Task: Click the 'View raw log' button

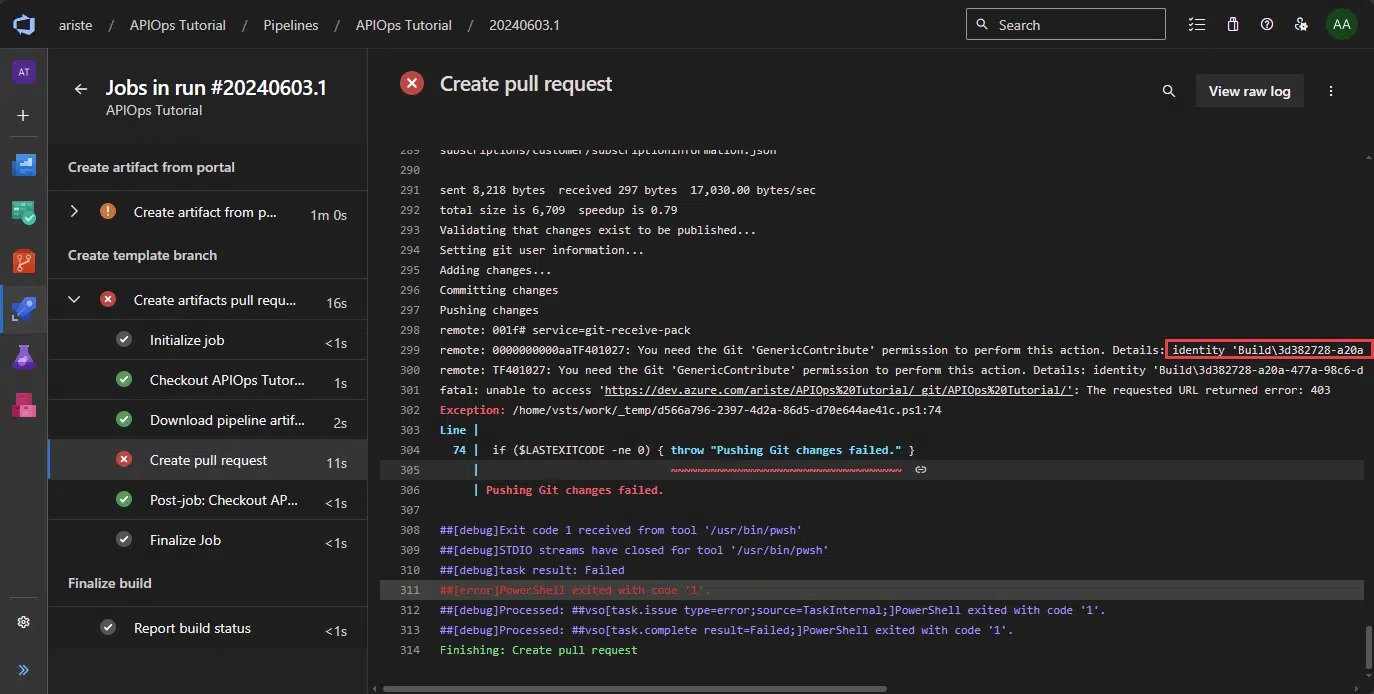Action: pos(1249,90)
